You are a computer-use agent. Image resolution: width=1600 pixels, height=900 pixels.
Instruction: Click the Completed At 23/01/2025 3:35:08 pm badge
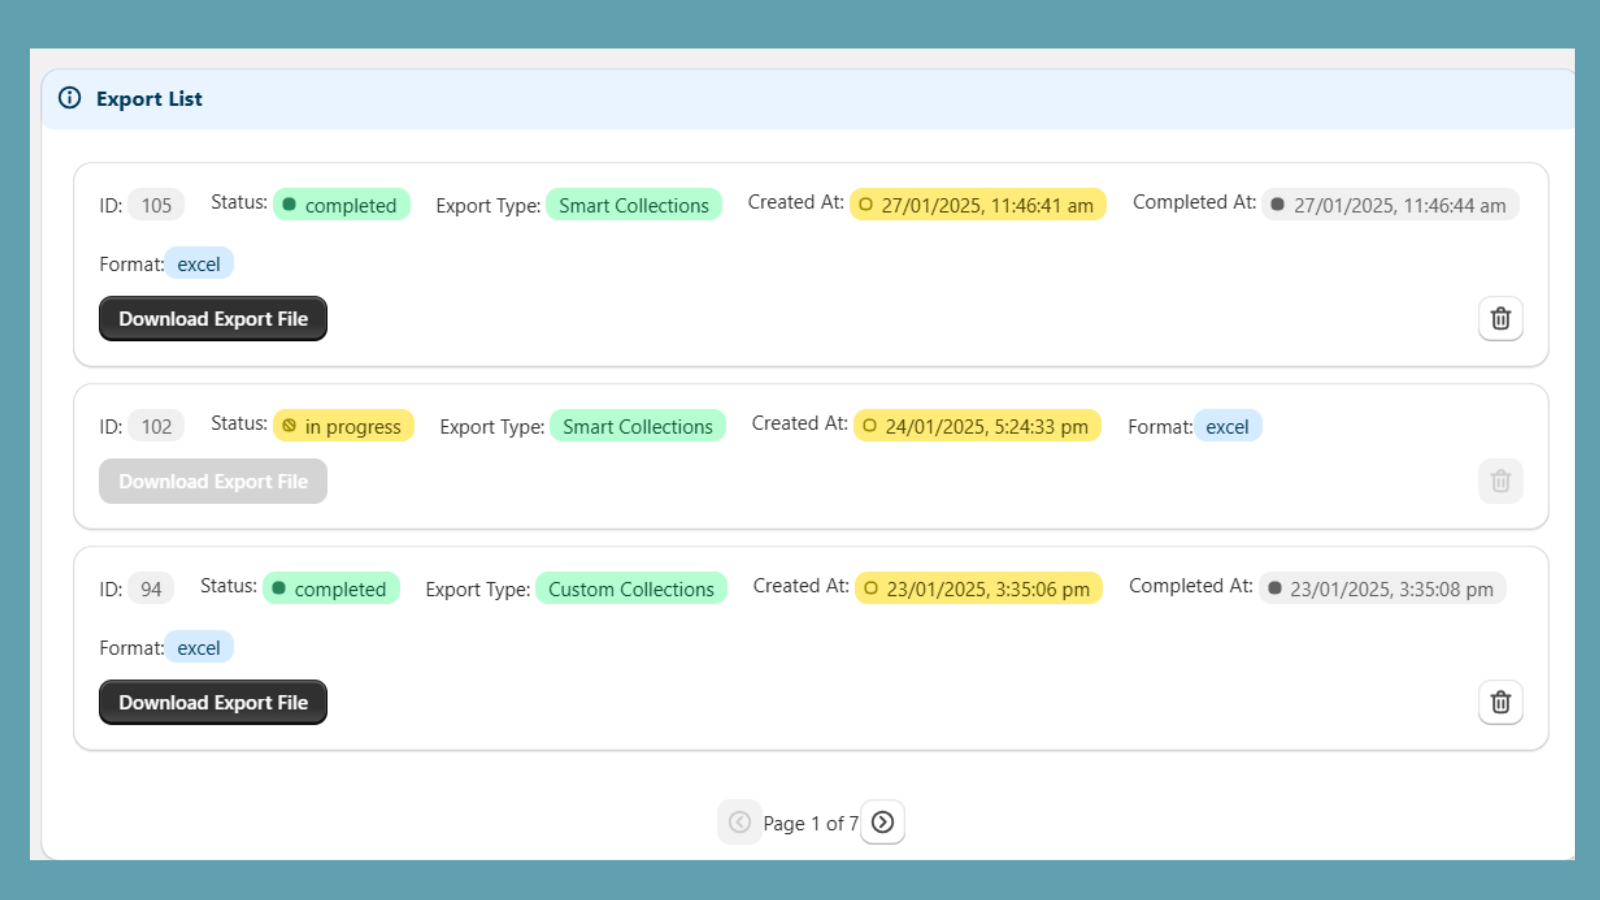pyautogui.click(x=1381, y=589)
